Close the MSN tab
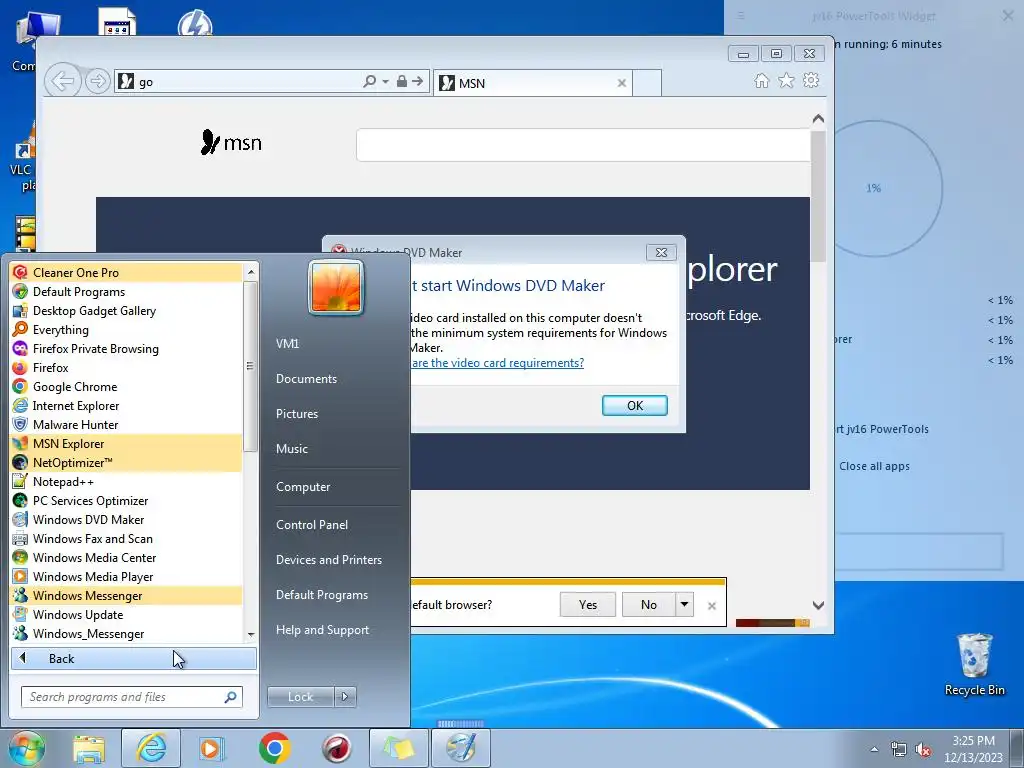Image resolution: width=1024 pixels, height=768 pixels. tap(622, 83)
